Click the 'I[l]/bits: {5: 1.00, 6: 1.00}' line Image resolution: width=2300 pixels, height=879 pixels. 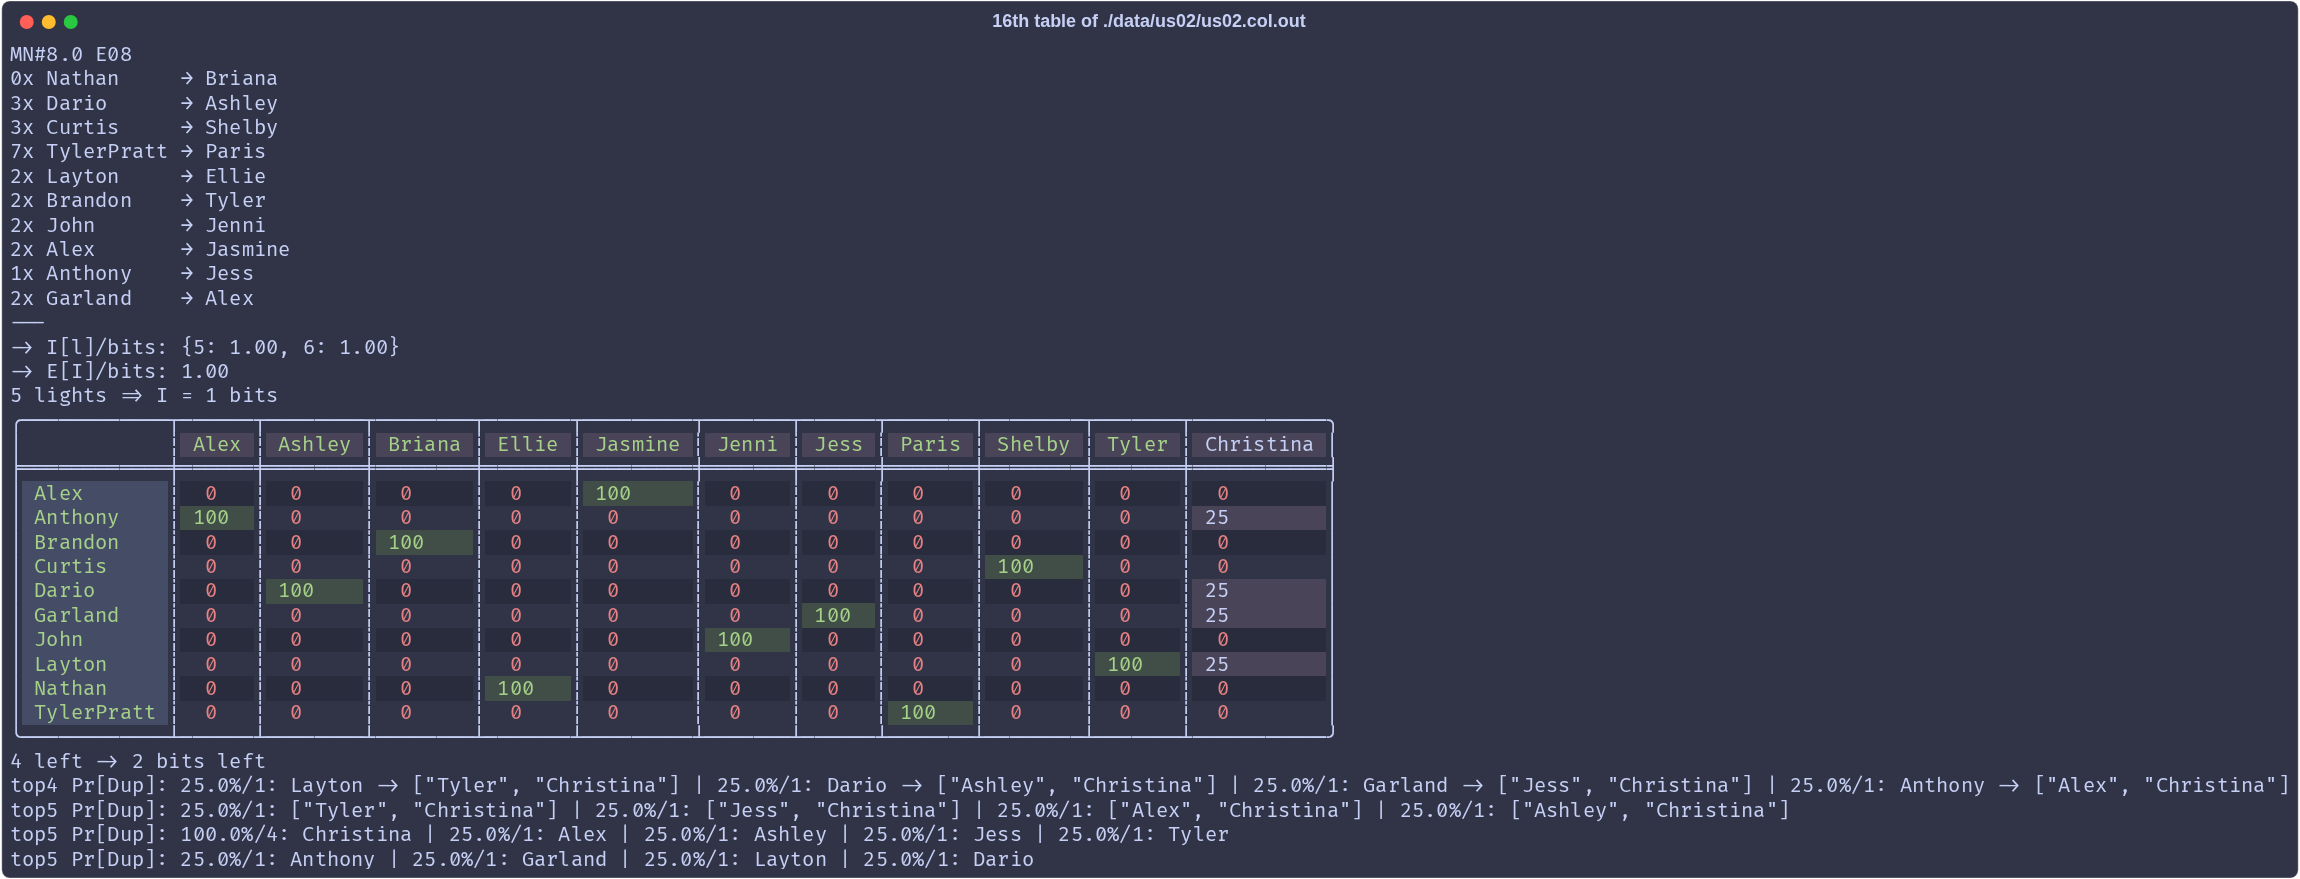[205, 347]
